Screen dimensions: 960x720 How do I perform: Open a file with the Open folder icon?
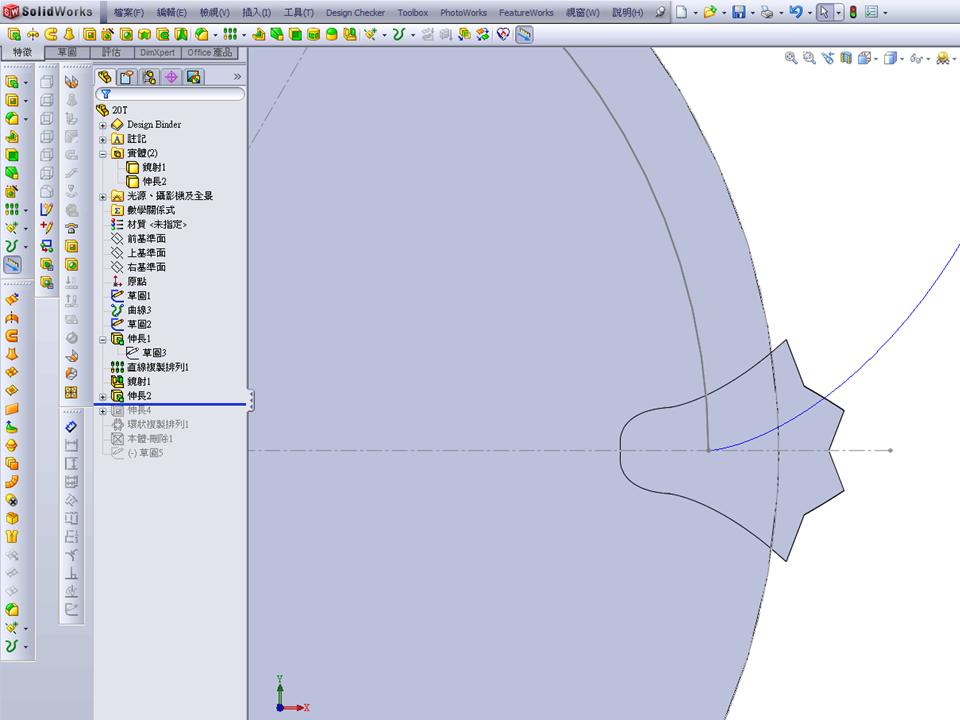(710, 12)
